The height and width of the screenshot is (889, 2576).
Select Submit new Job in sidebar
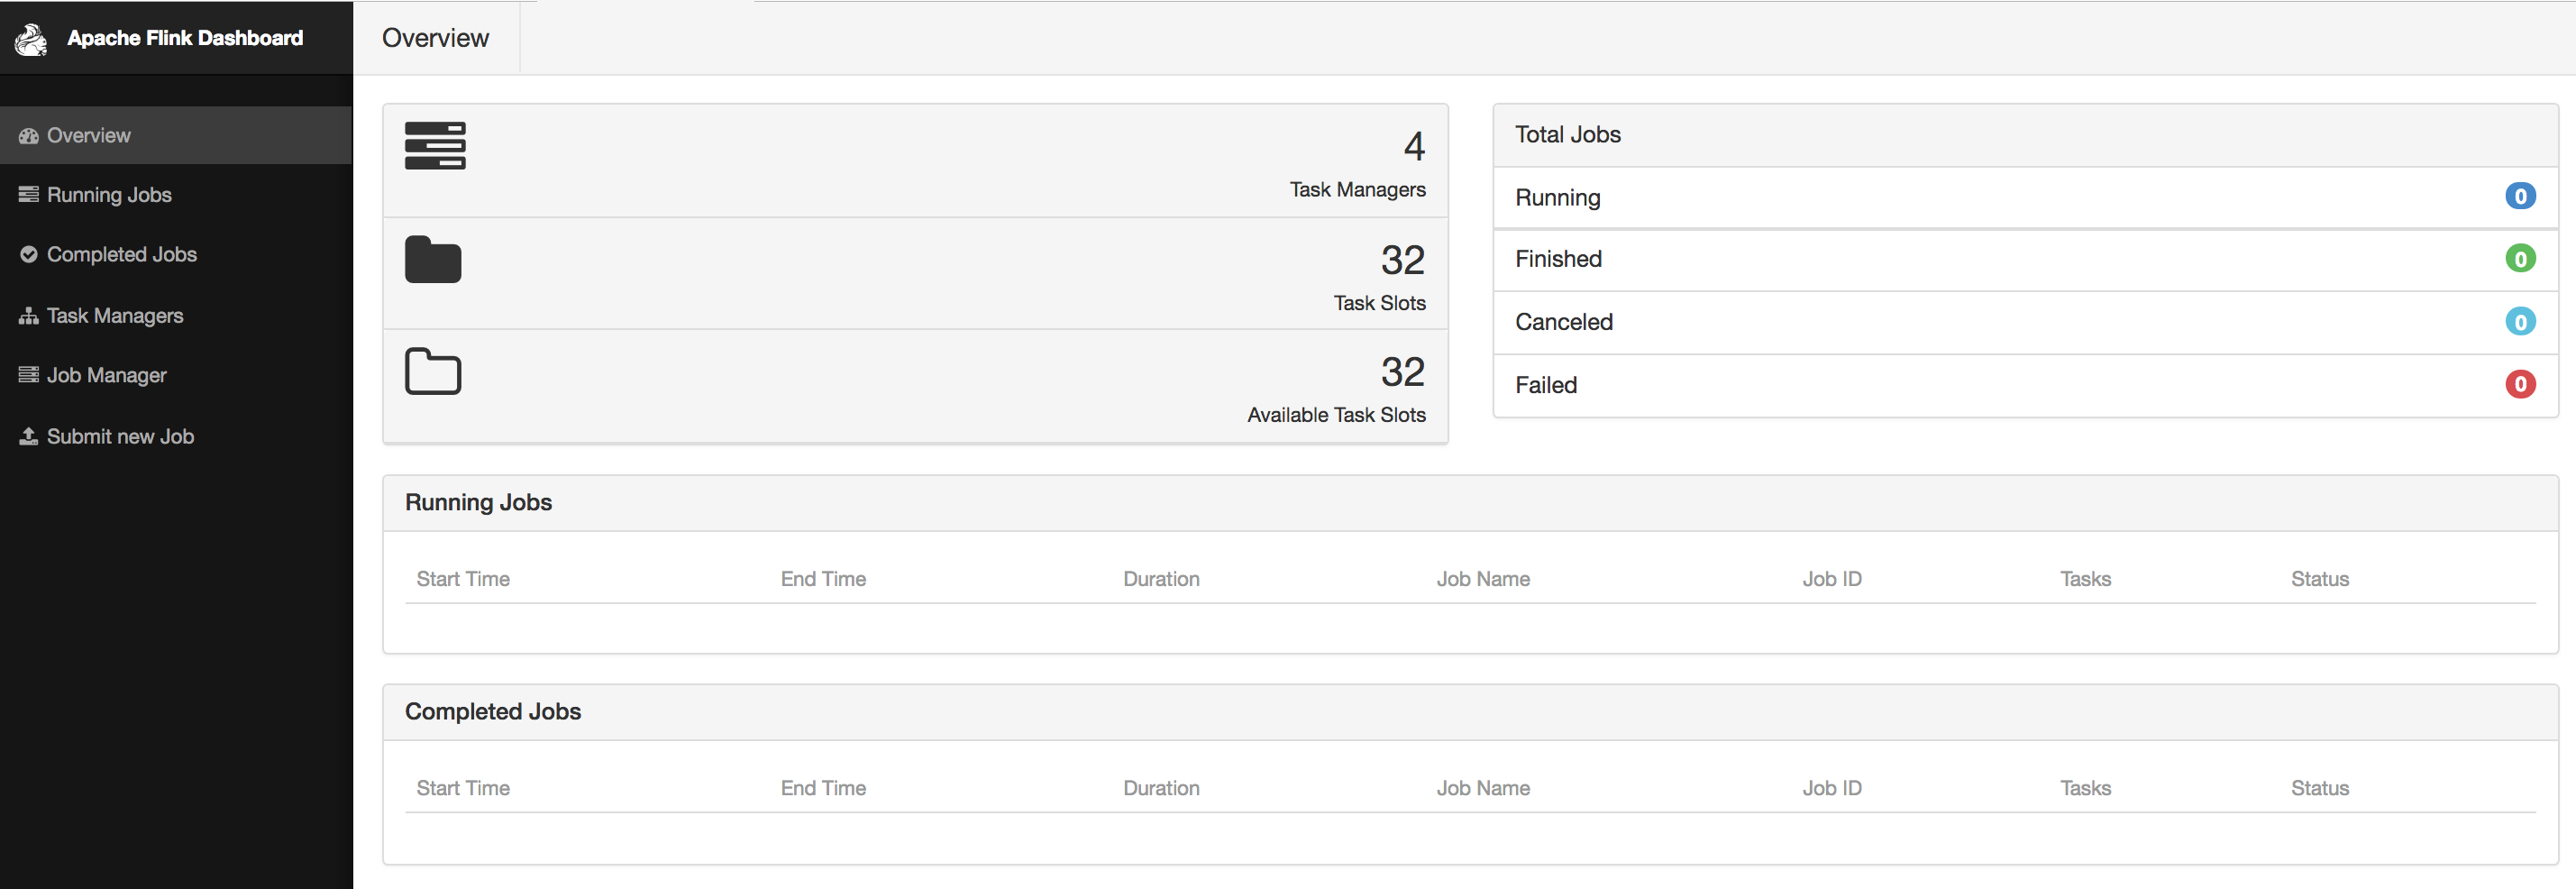120,436
